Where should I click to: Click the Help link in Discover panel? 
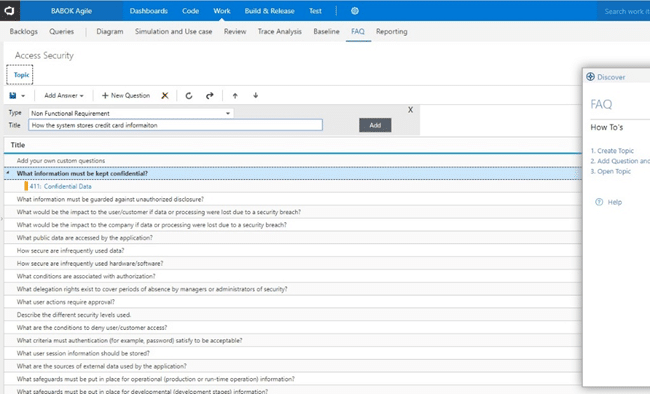pos(615,202)
